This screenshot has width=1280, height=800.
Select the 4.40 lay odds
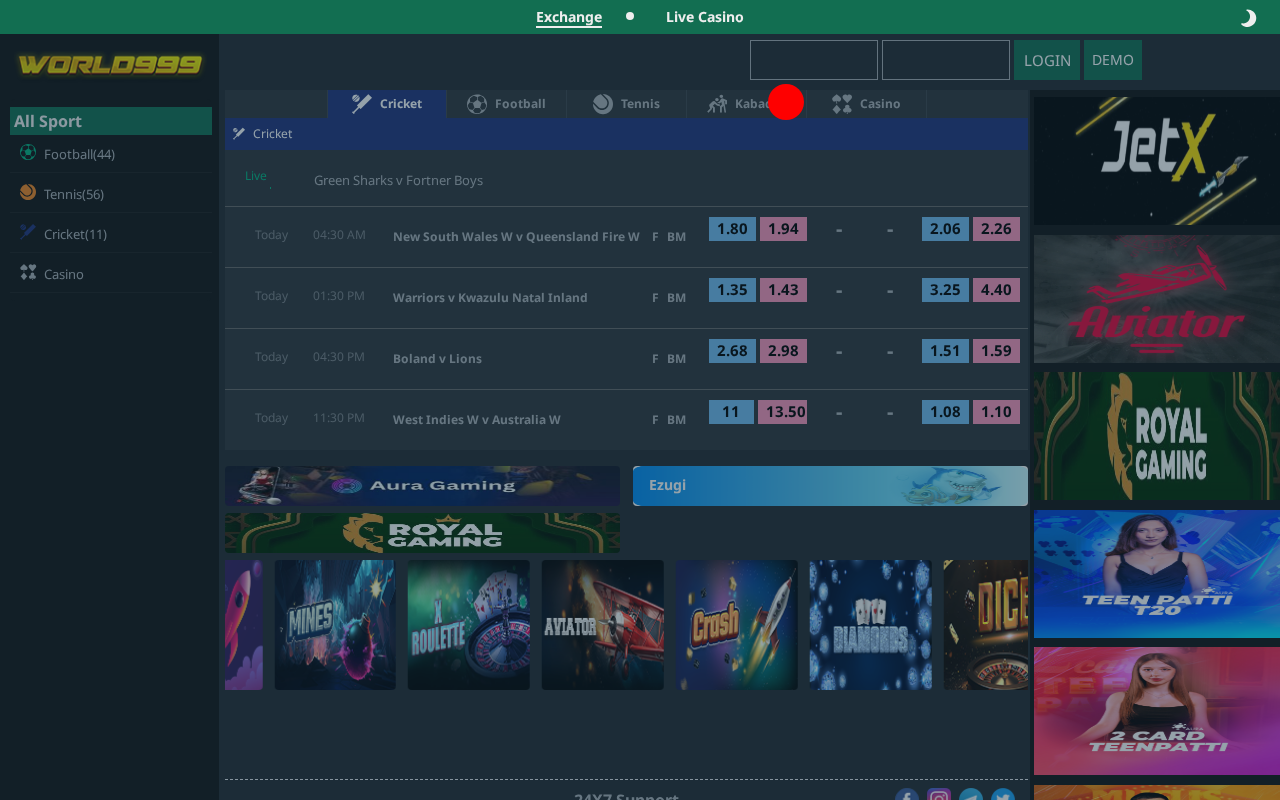tap(996, 290)
